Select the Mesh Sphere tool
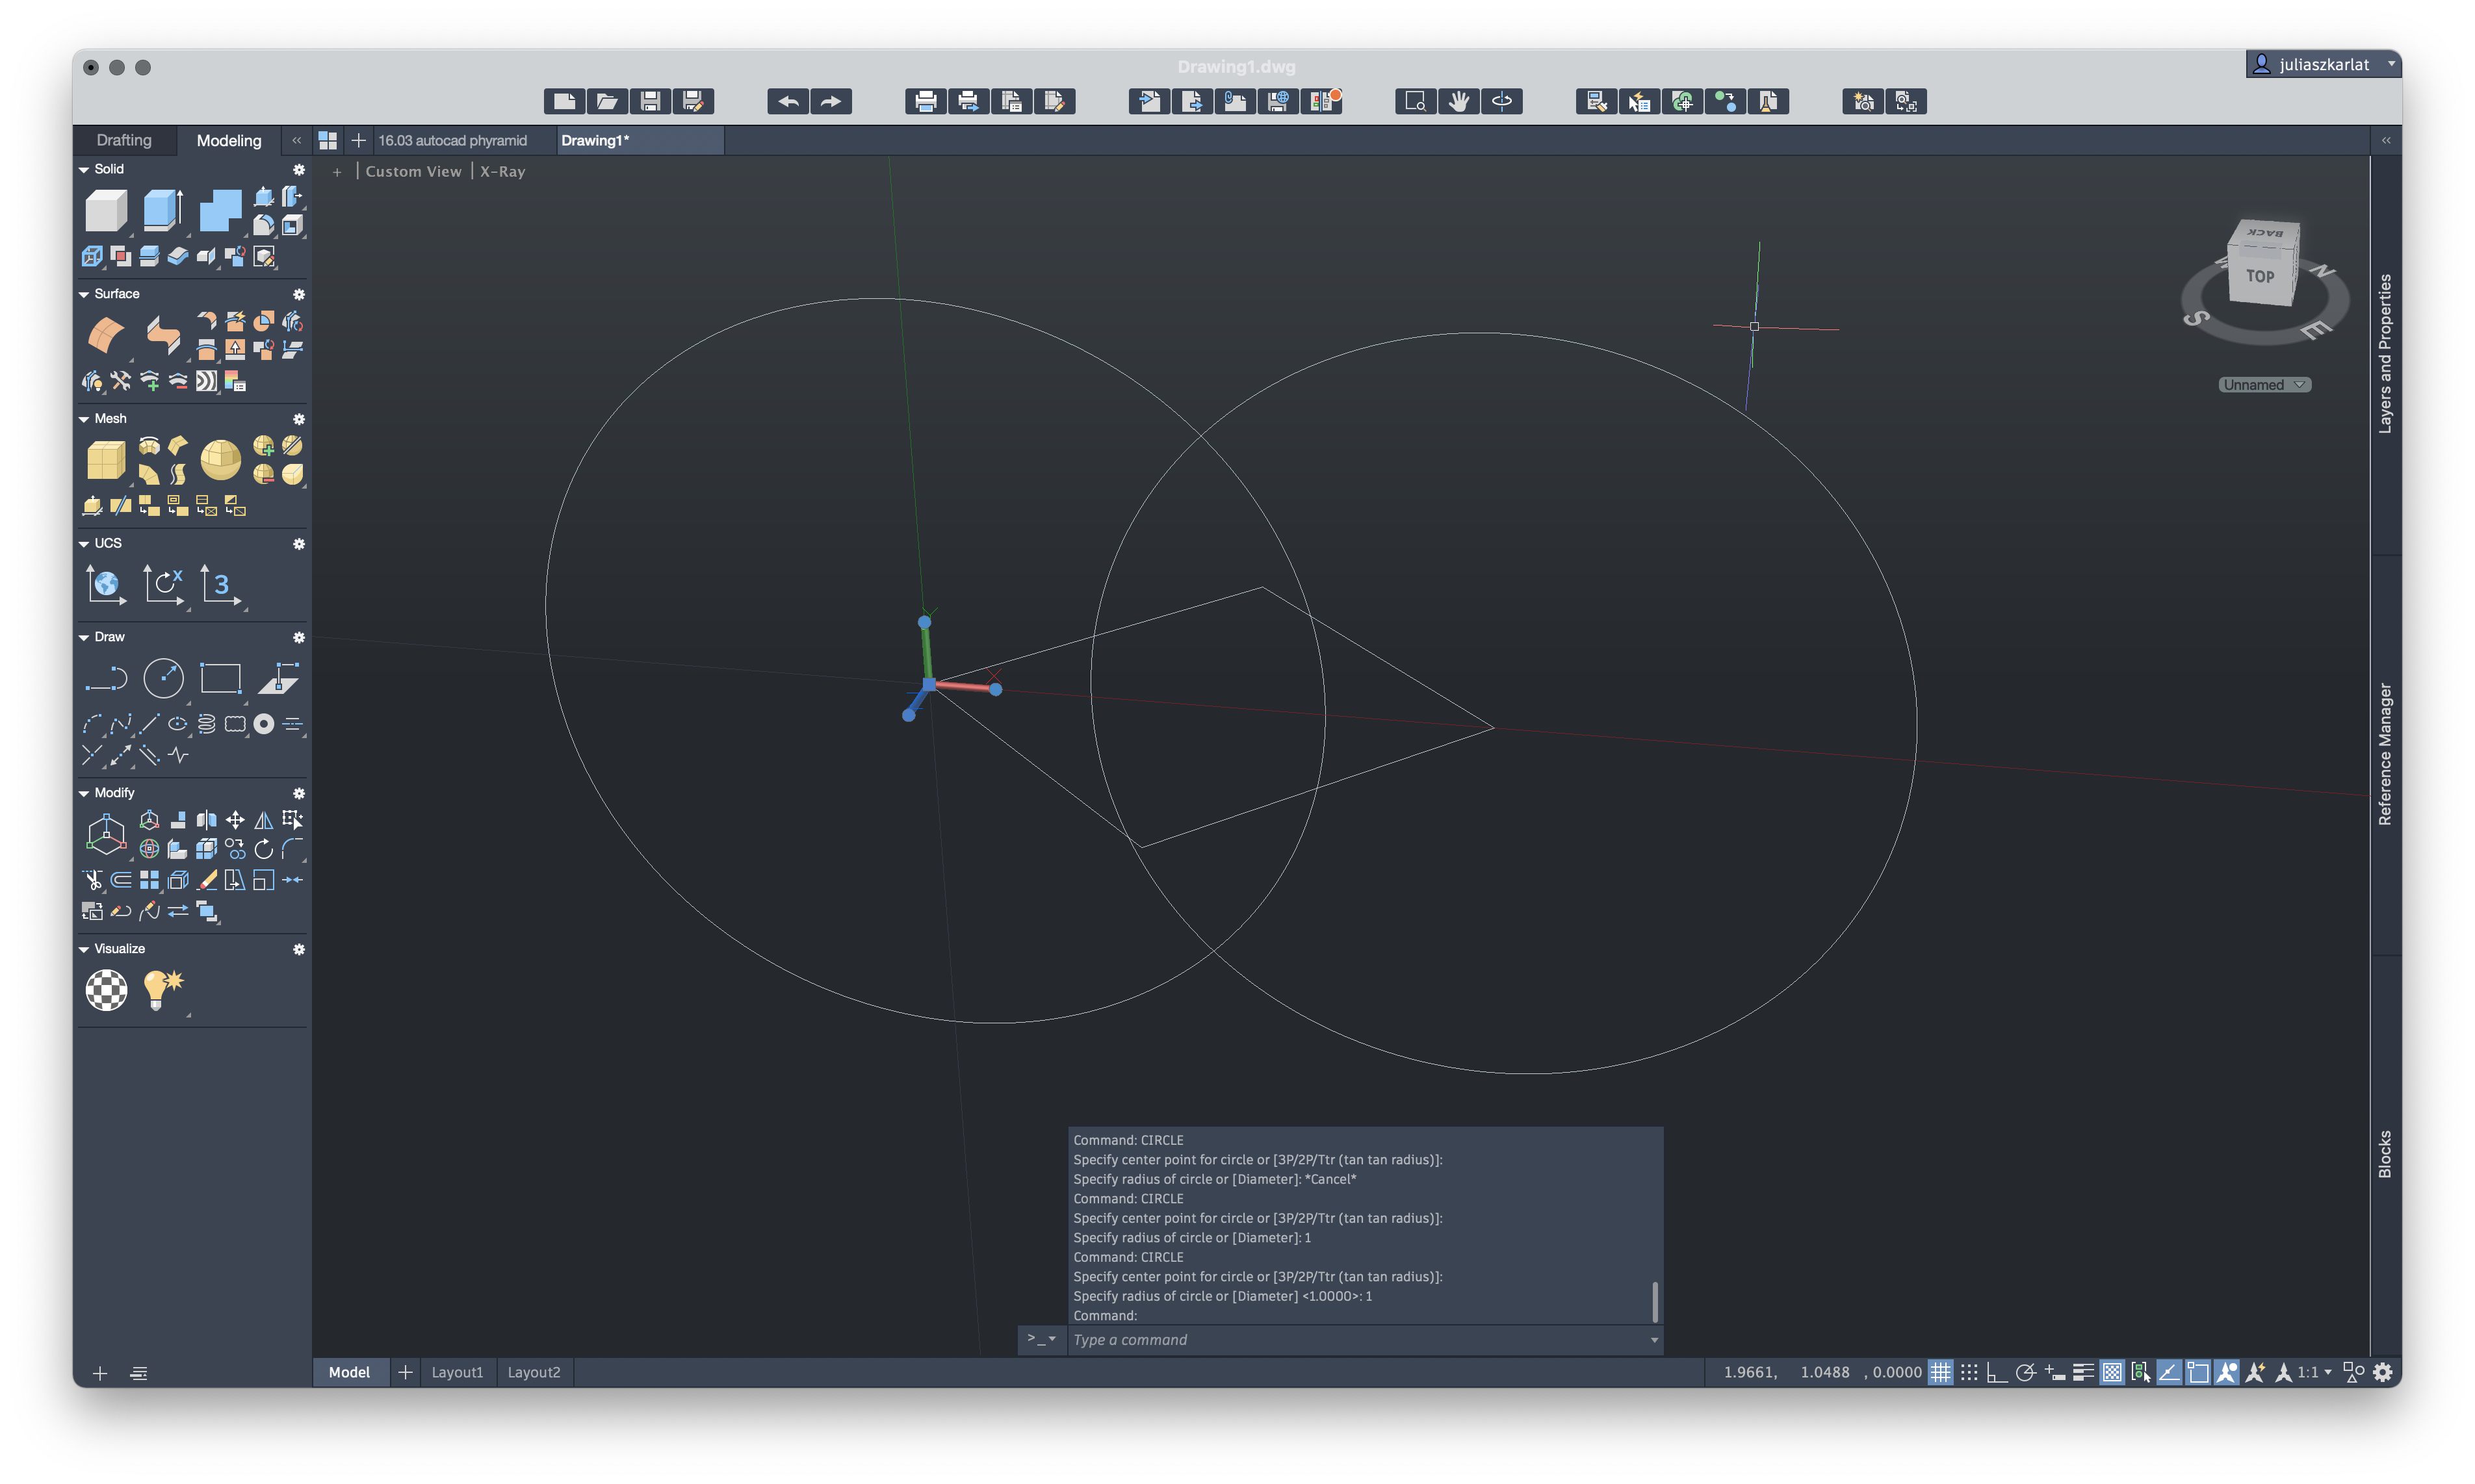This screenshot has width=2475, height=1484. pos(220,460)
